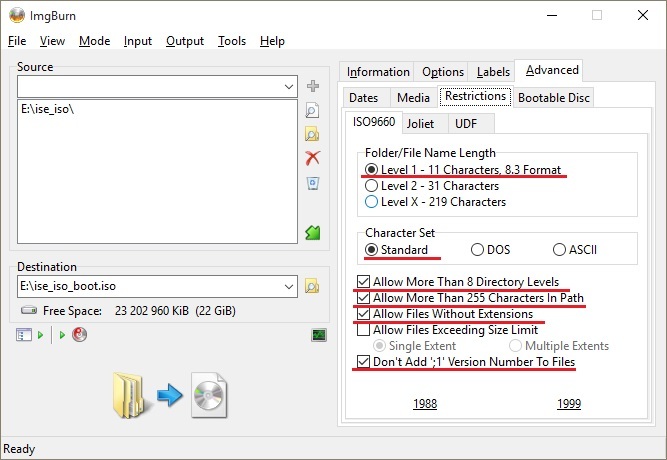667x460 pixels.
Task: Click the large Build folder-to-disc image button
Action: (170, 395)
